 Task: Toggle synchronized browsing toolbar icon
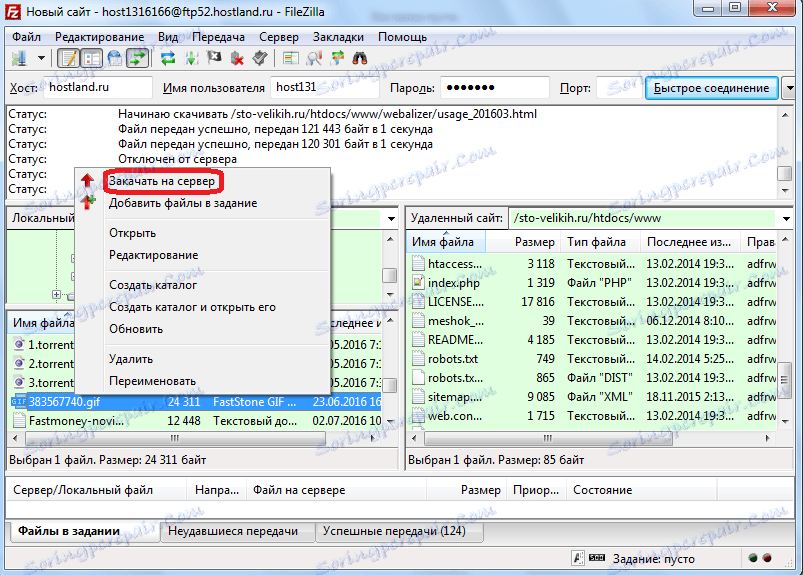(x=337, y=58)
